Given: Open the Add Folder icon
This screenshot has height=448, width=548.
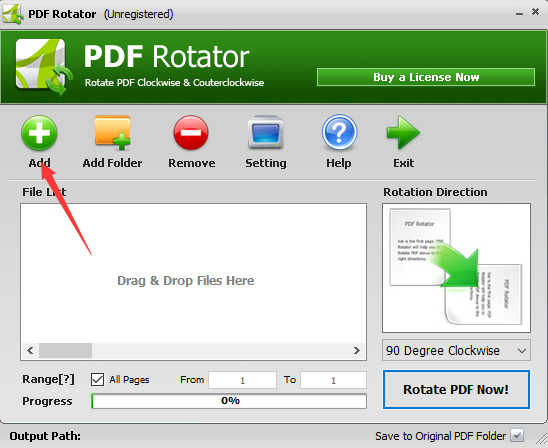Looking at the screenshot, I should click(112, 133).
